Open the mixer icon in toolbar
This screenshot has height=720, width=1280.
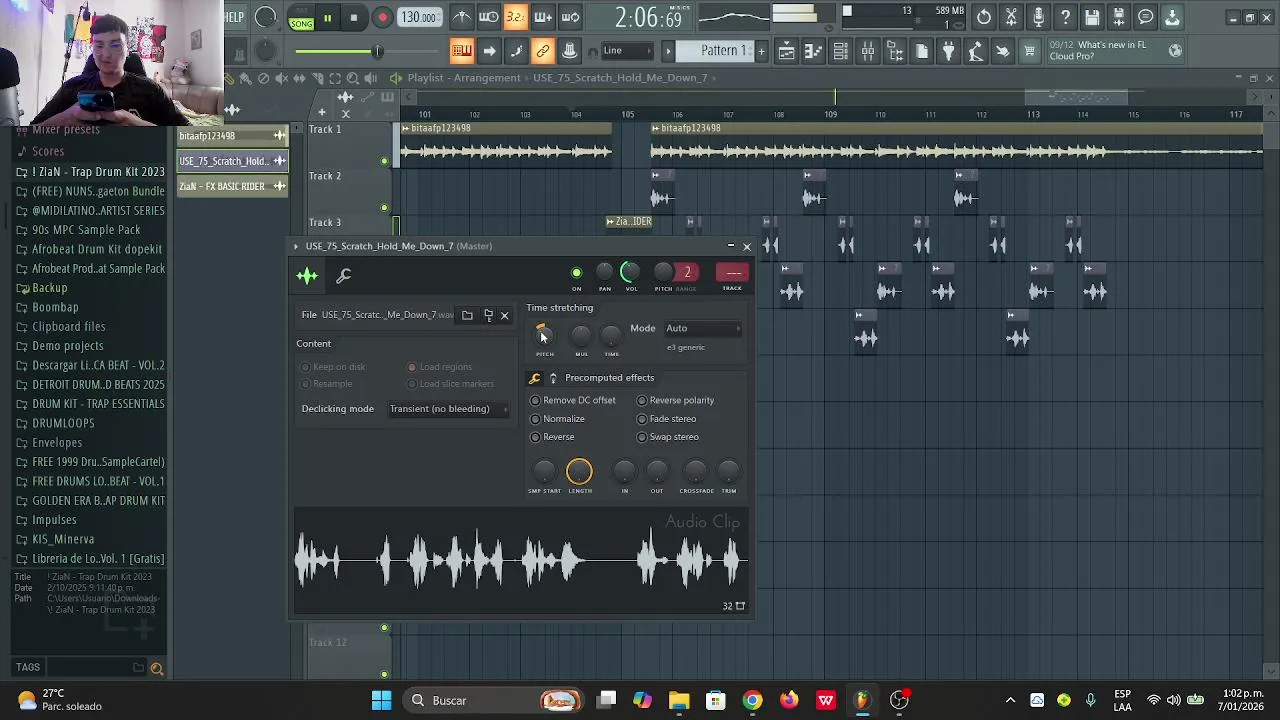pyautogui.click(x=868, y=51)
